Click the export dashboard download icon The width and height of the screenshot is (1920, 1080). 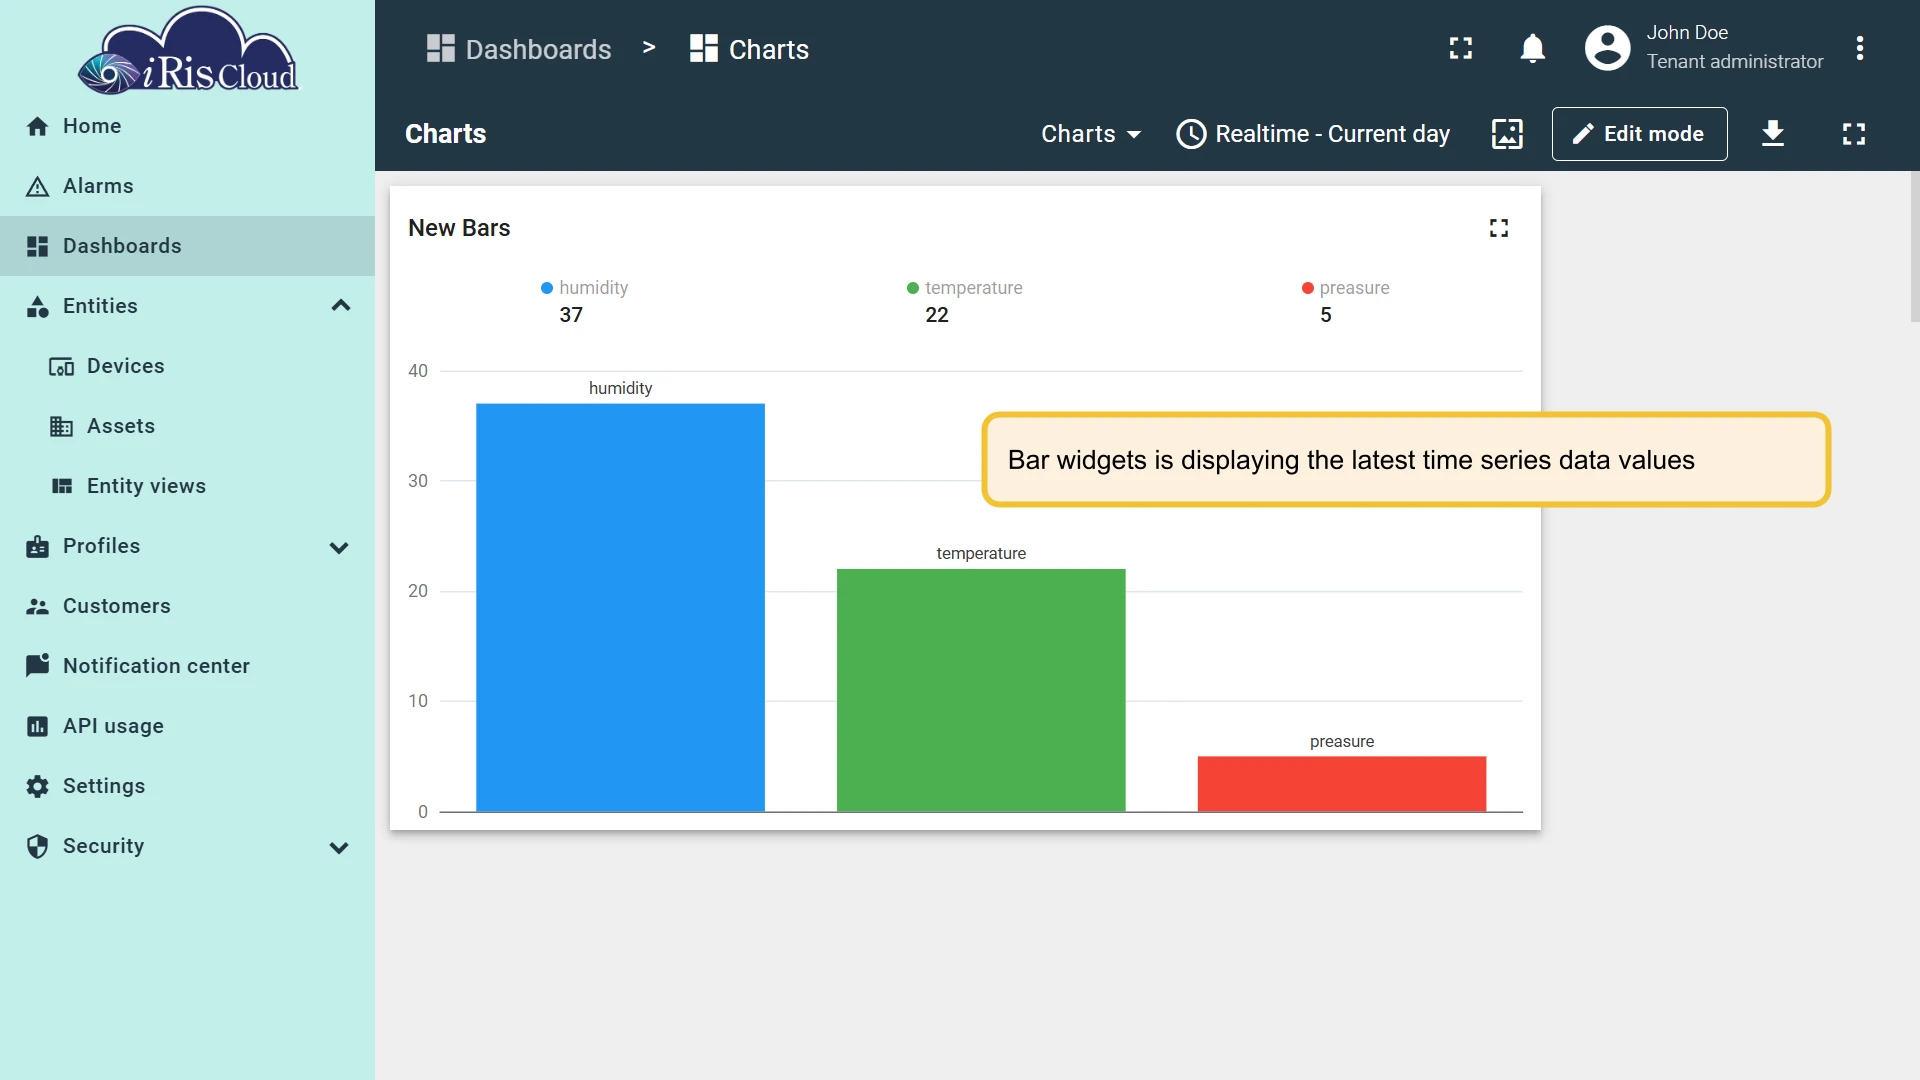point(1773,134)
